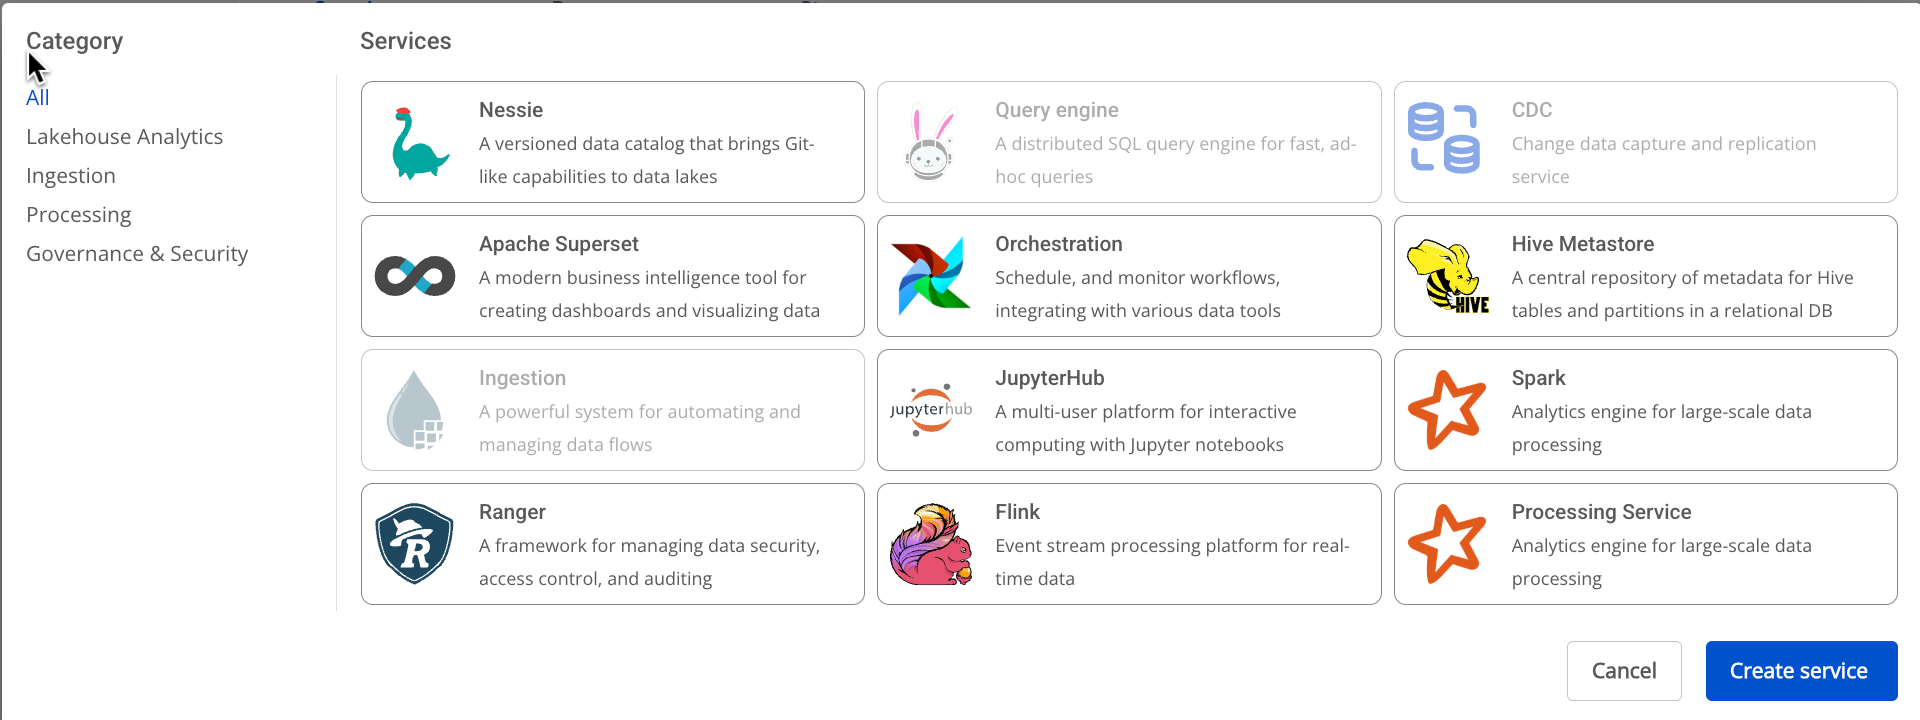Image resolution: width=1920 pixels, height=720 pixels.
Task: Choose the Hive Metastore bee icon
Action: tap(1448, 277)
